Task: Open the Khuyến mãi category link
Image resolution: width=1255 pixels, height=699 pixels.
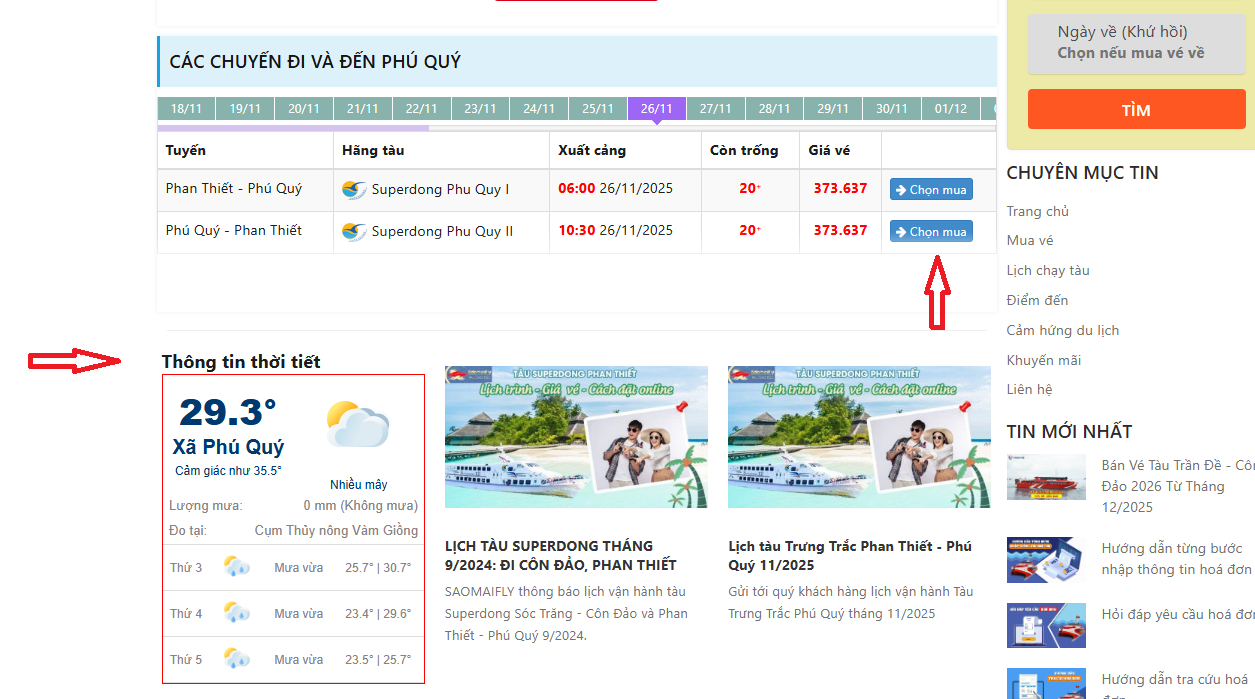Action: 1043,360
